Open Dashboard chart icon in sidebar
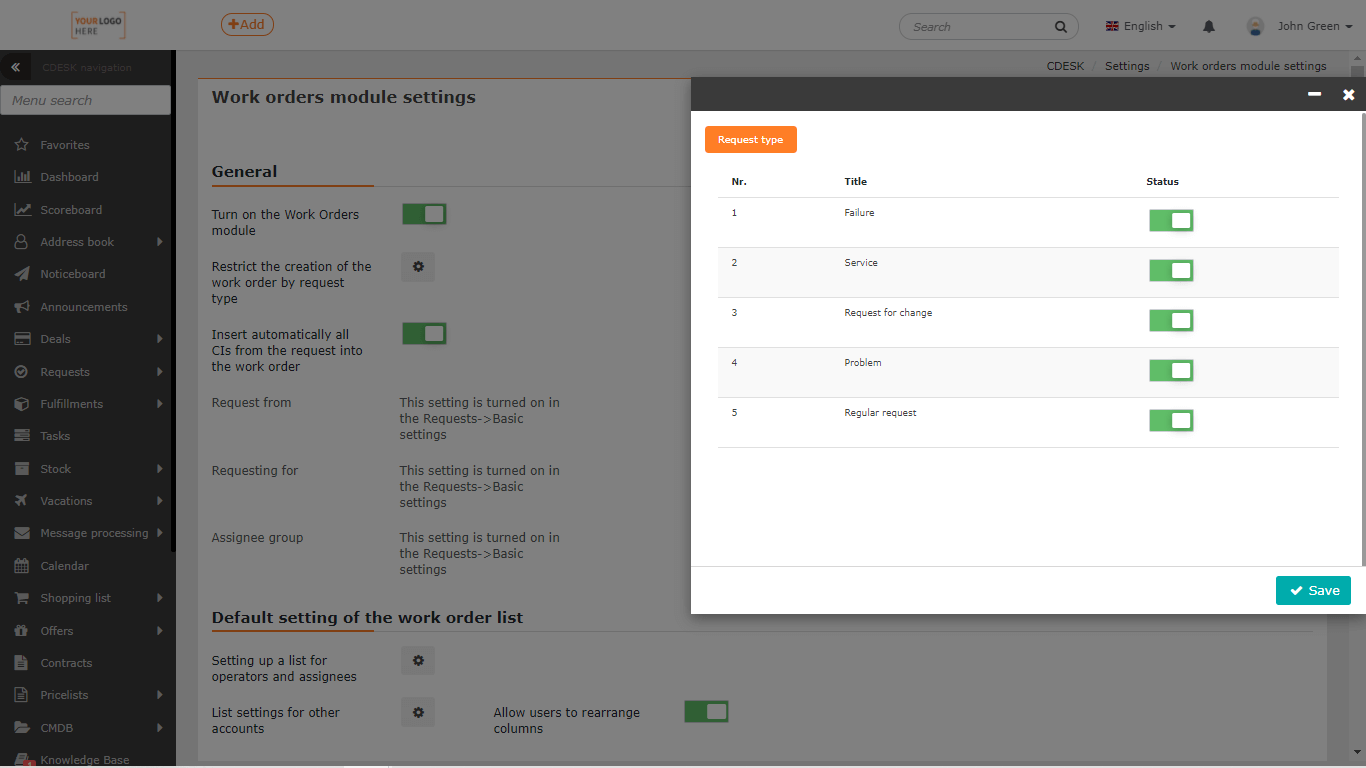The image size is (1366, 768). pyautogui.click(x=21, y=177)
